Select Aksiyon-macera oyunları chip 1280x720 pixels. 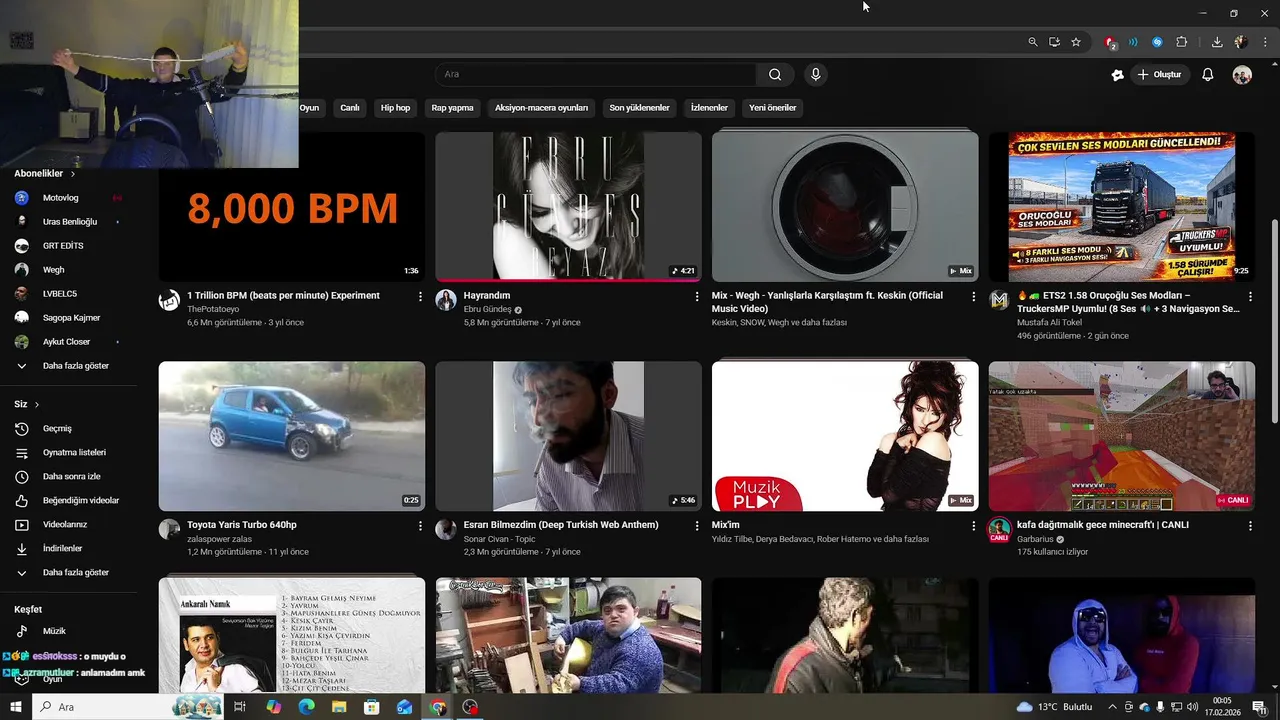pyautogui.click(x=541, y=108)
